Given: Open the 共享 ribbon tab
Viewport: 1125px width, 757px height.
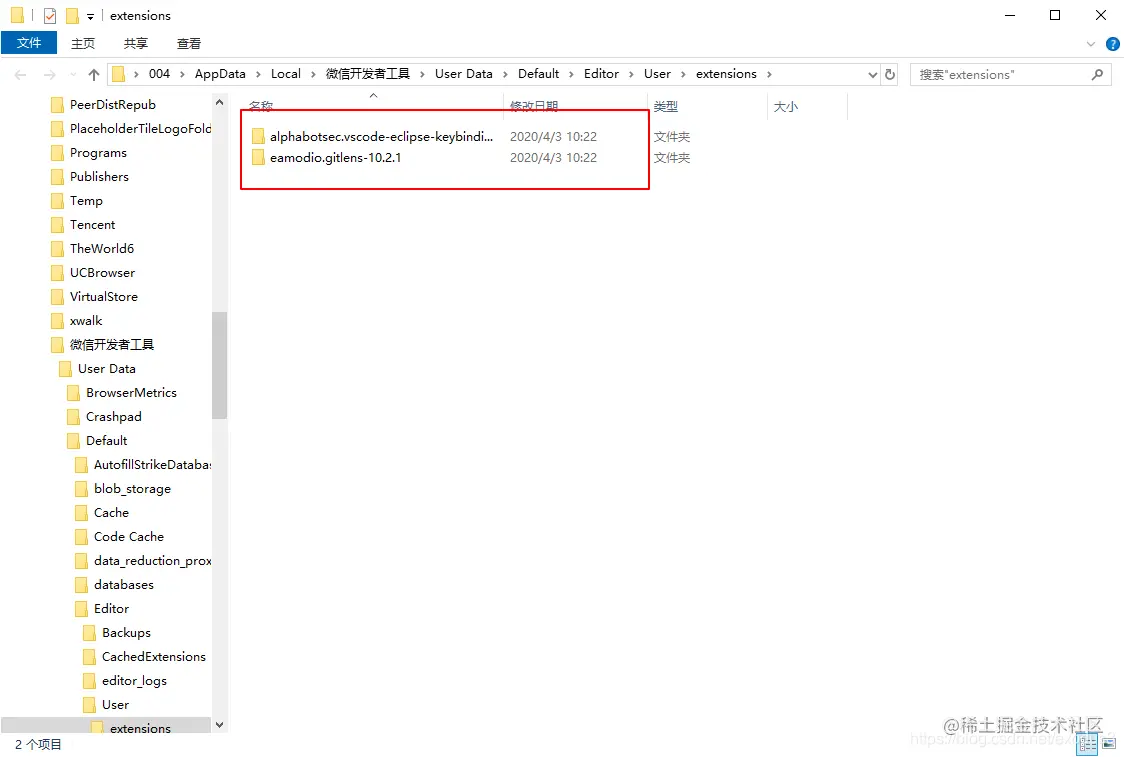Looking at the screenshot, I should click(x=135, y=43).
